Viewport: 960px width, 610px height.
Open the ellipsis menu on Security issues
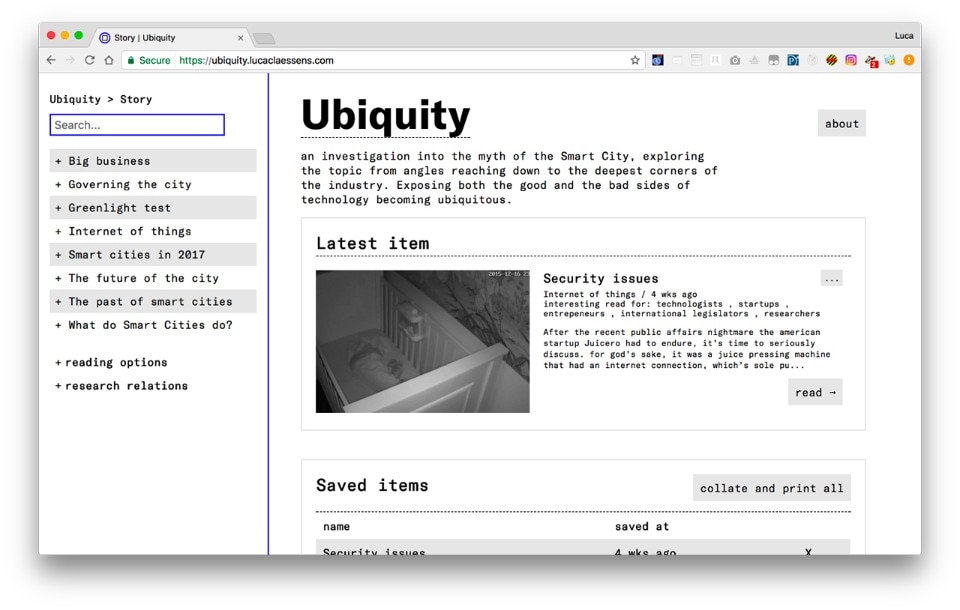pos(831,279)
